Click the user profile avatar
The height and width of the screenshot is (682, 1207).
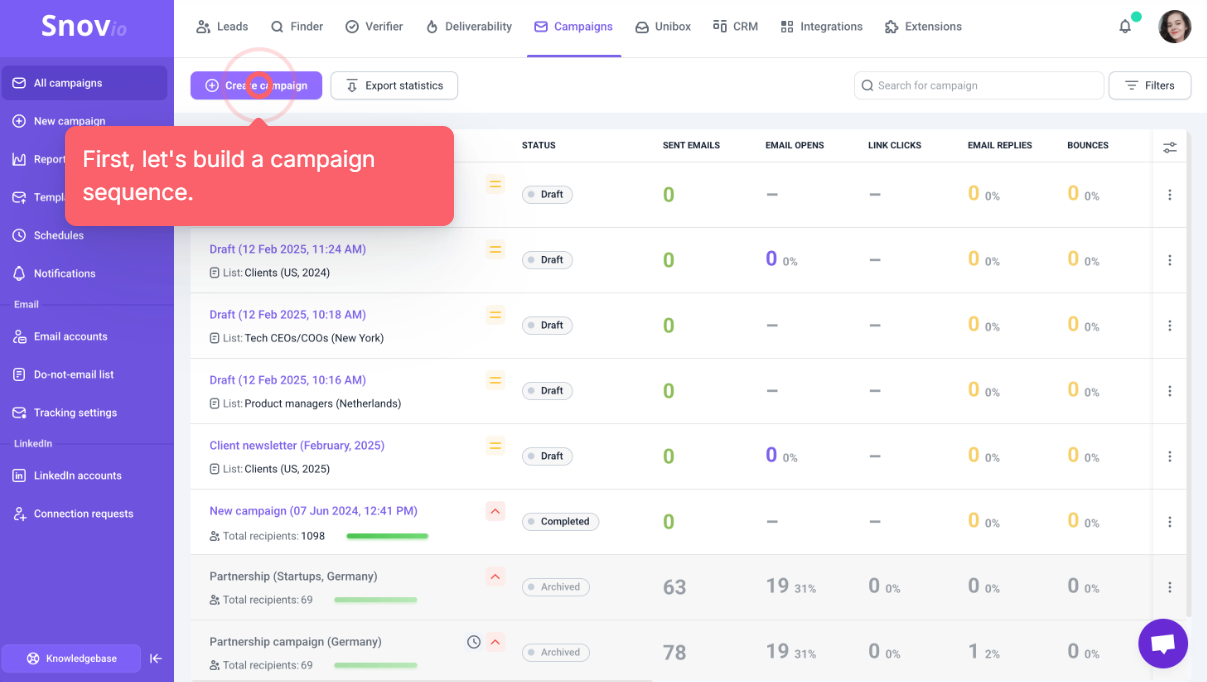coord(1174,27)
